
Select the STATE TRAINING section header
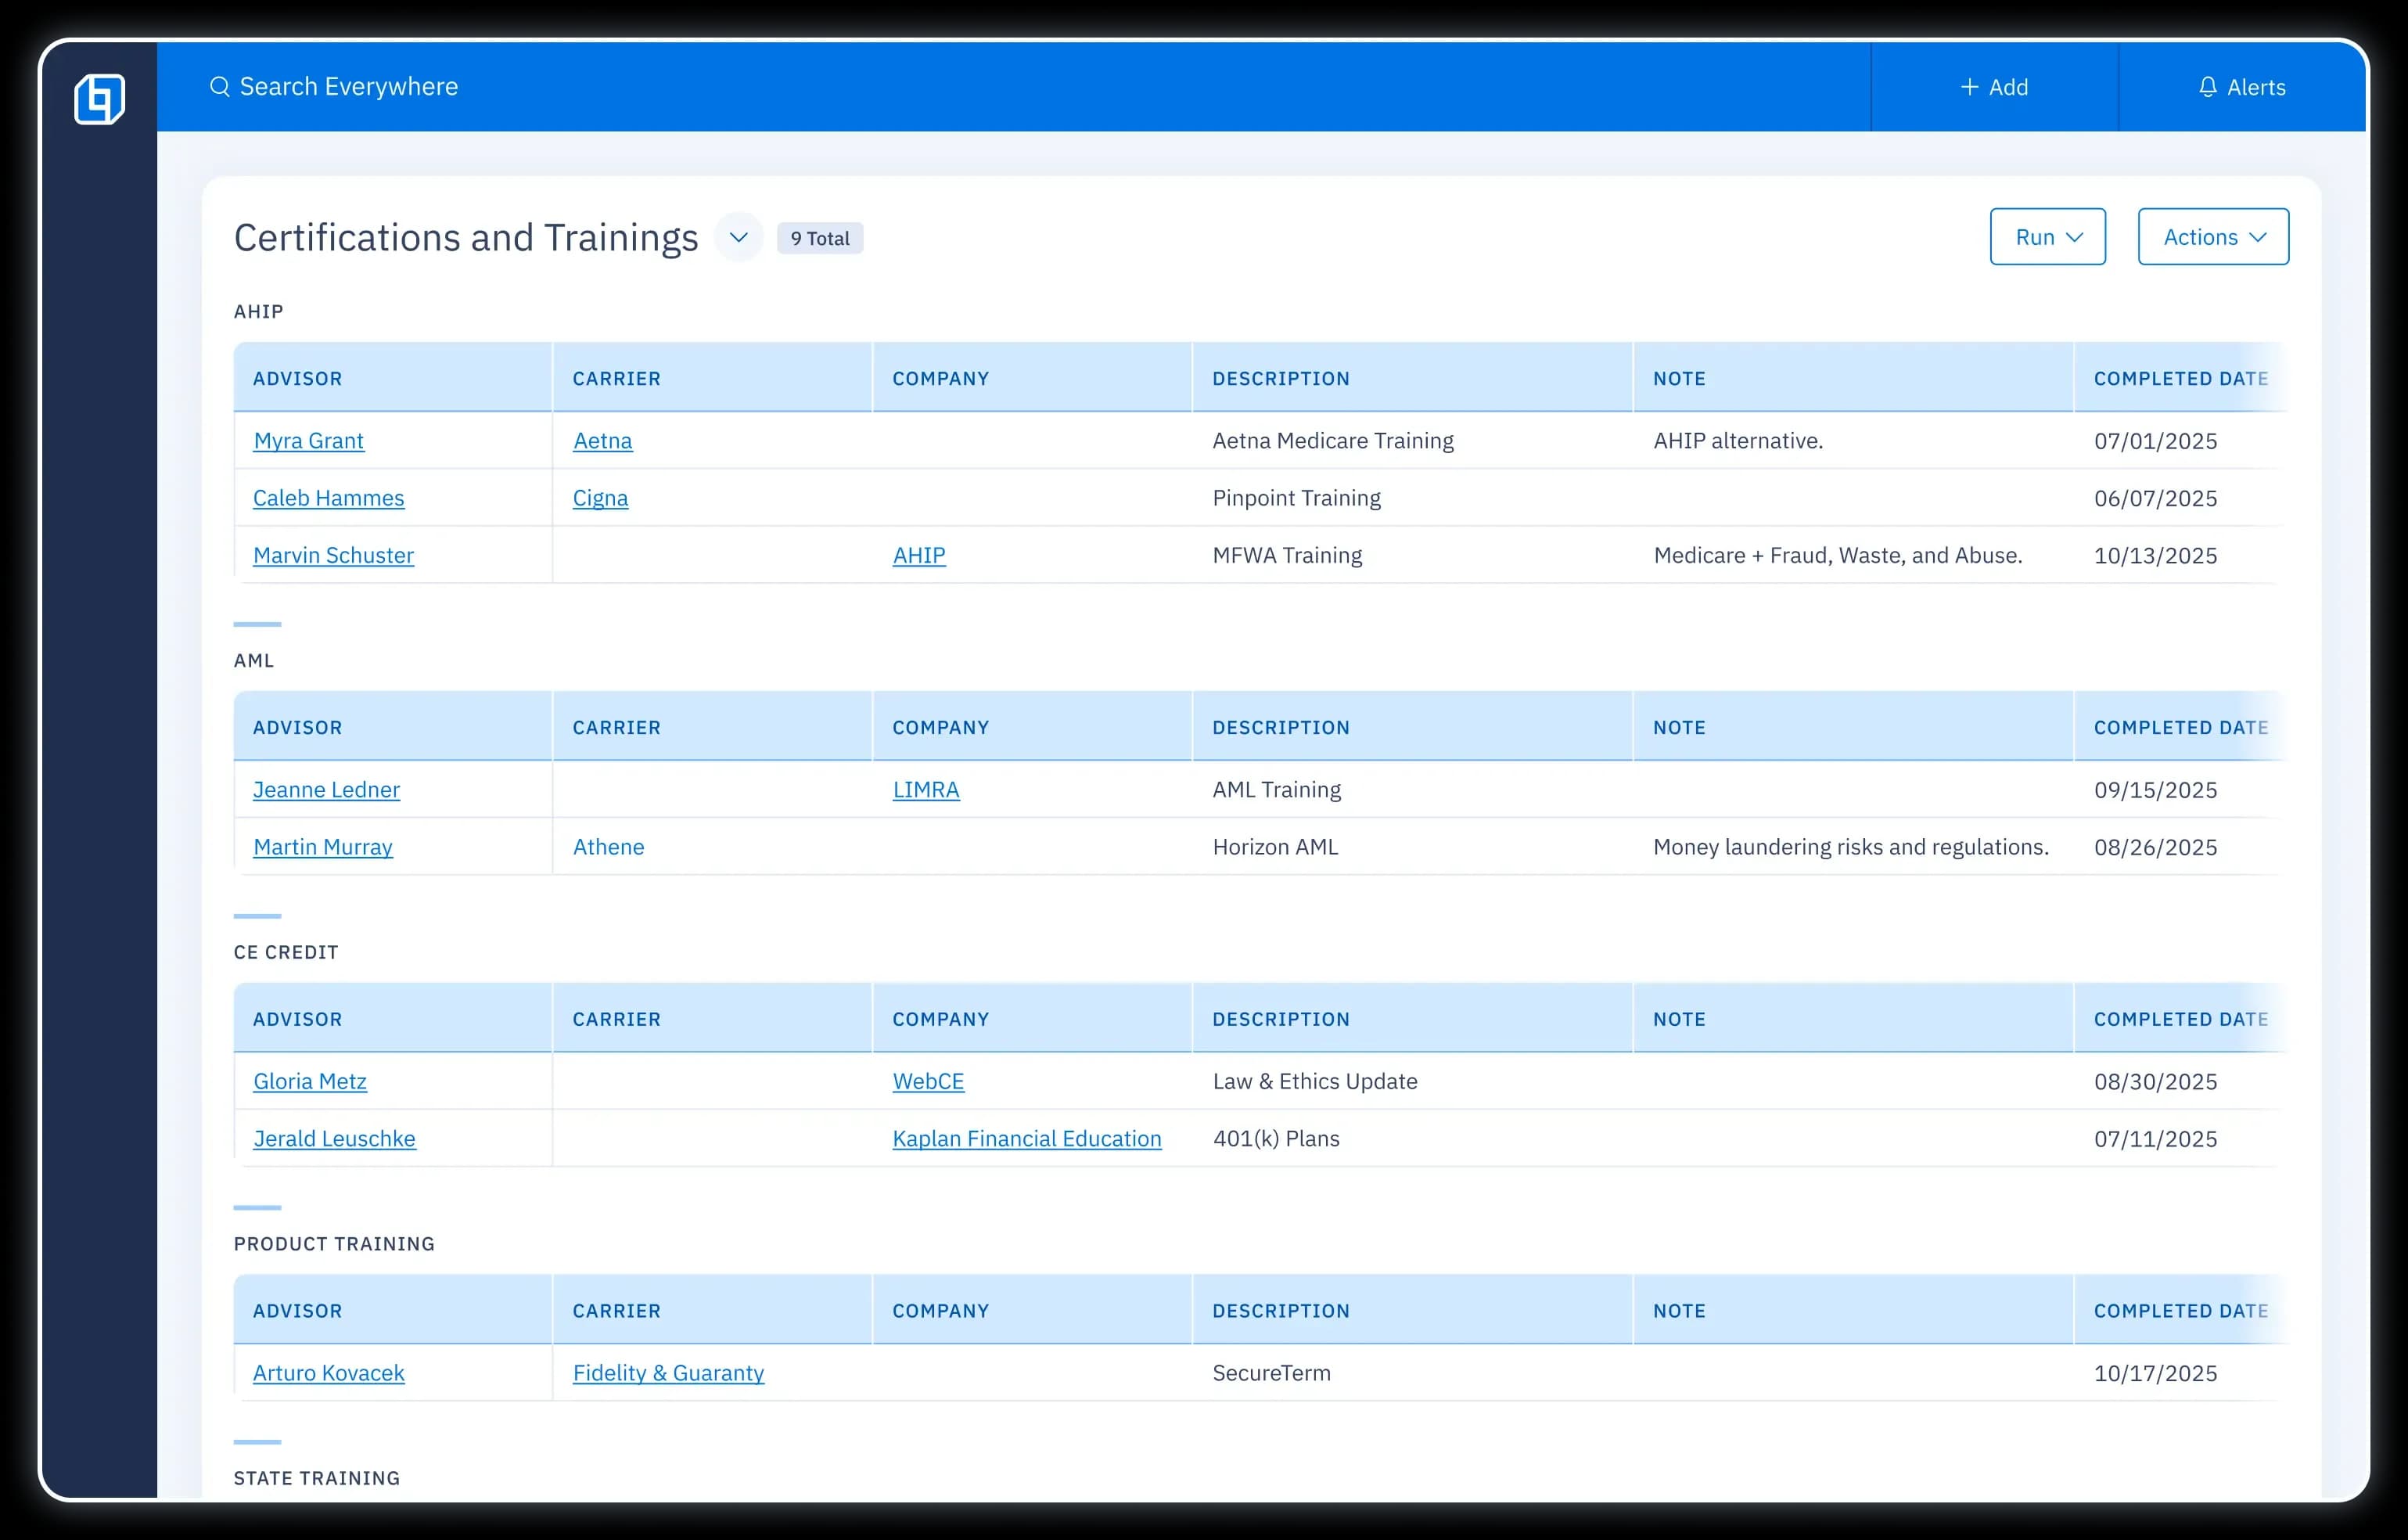click(x=316, y=1477)
